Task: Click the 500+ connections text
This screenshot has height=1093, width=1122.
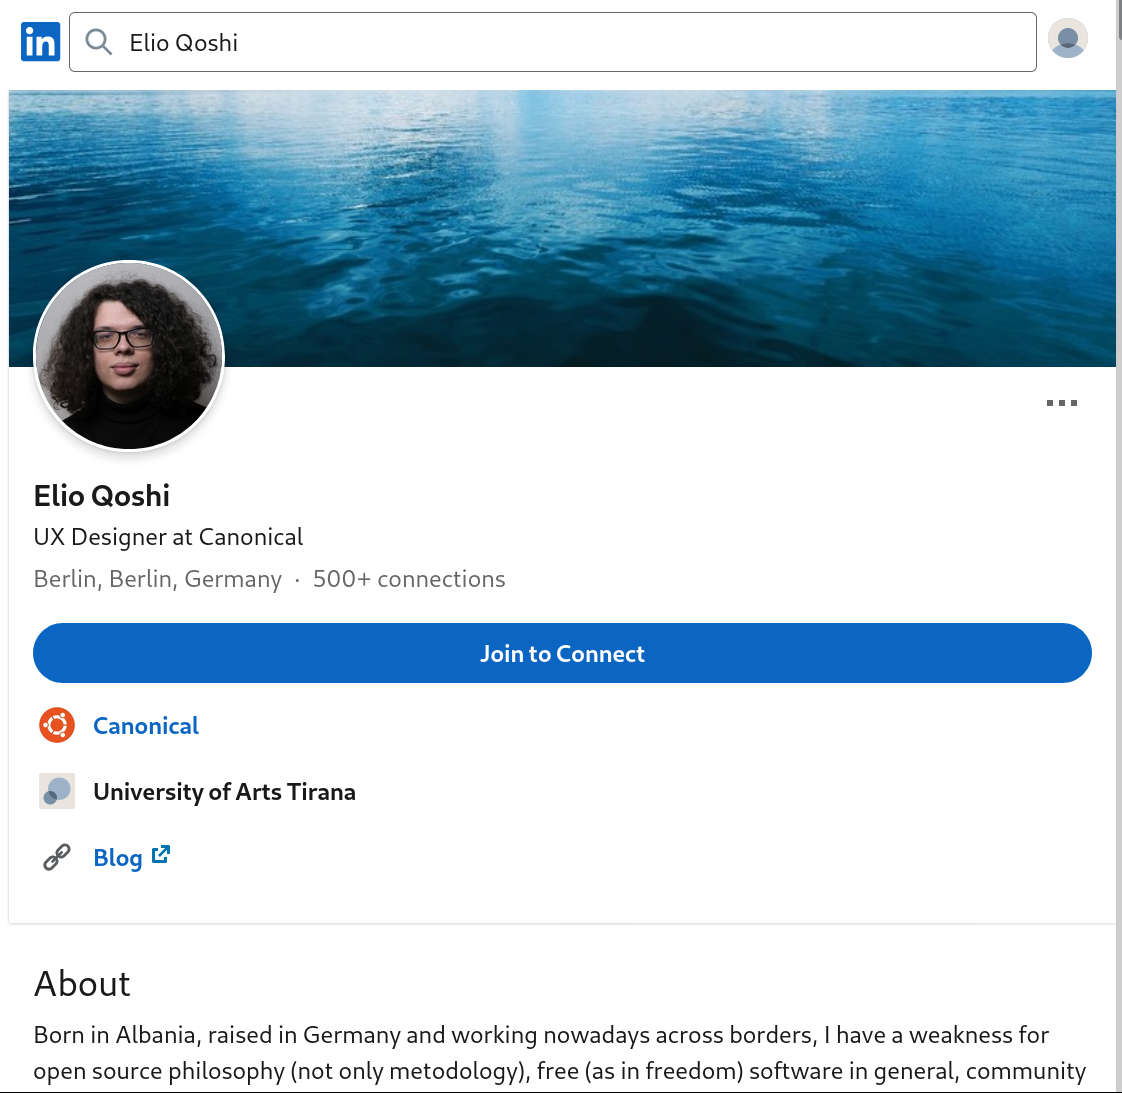Action: pos(409,579)
